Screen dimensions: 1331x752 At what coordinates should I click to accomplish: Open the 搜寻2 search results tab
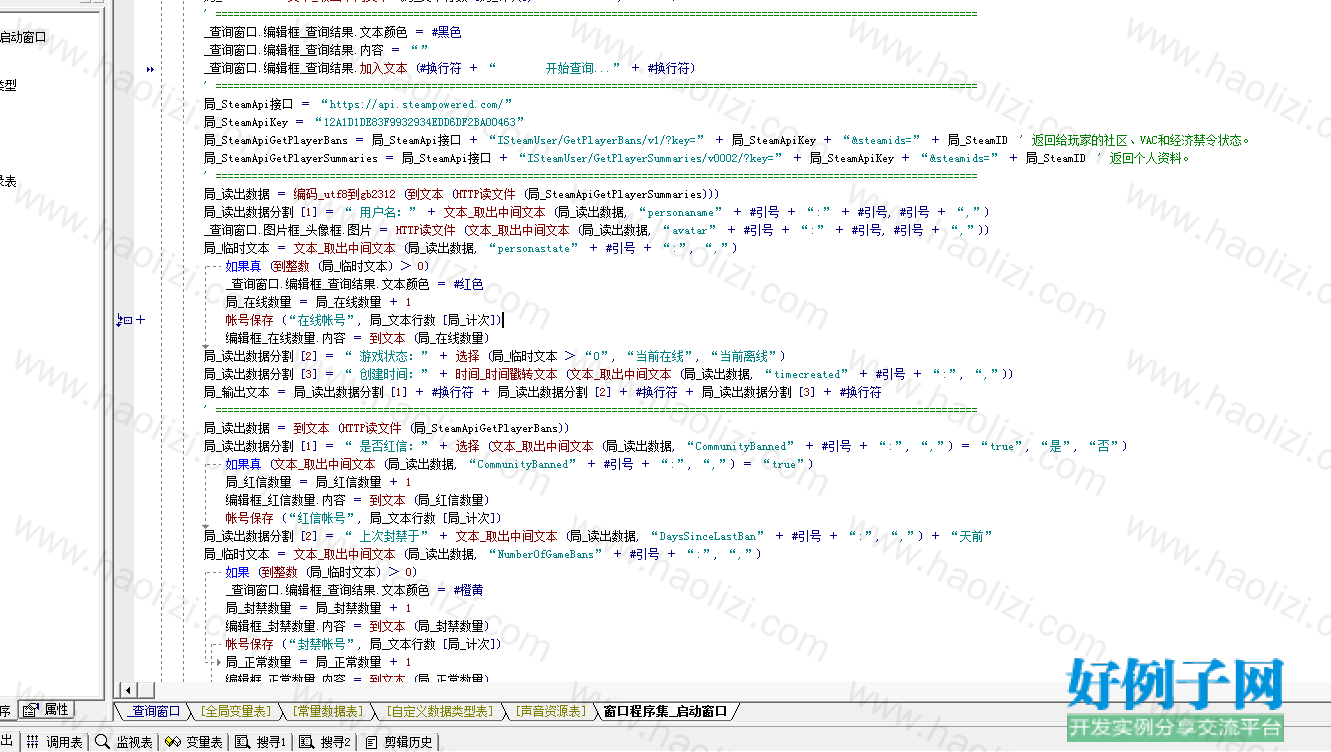tap(326, 742)
